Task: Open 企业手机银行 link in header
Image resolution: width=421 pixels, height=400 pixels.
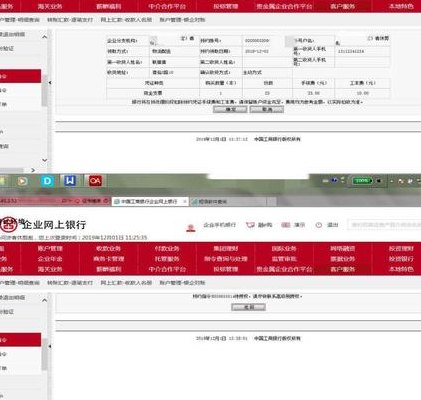Action: 220,225
